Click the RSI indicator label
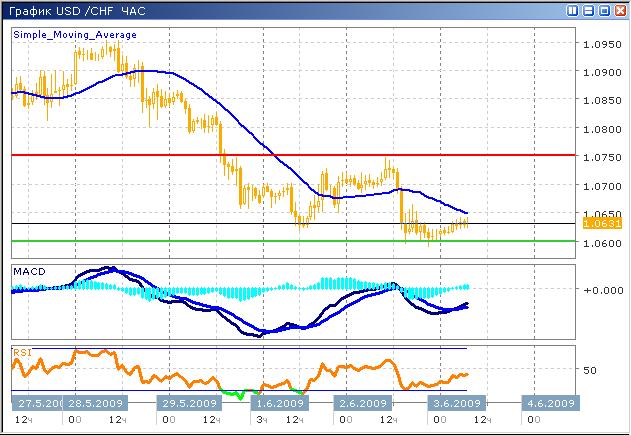 coord(22,351)
